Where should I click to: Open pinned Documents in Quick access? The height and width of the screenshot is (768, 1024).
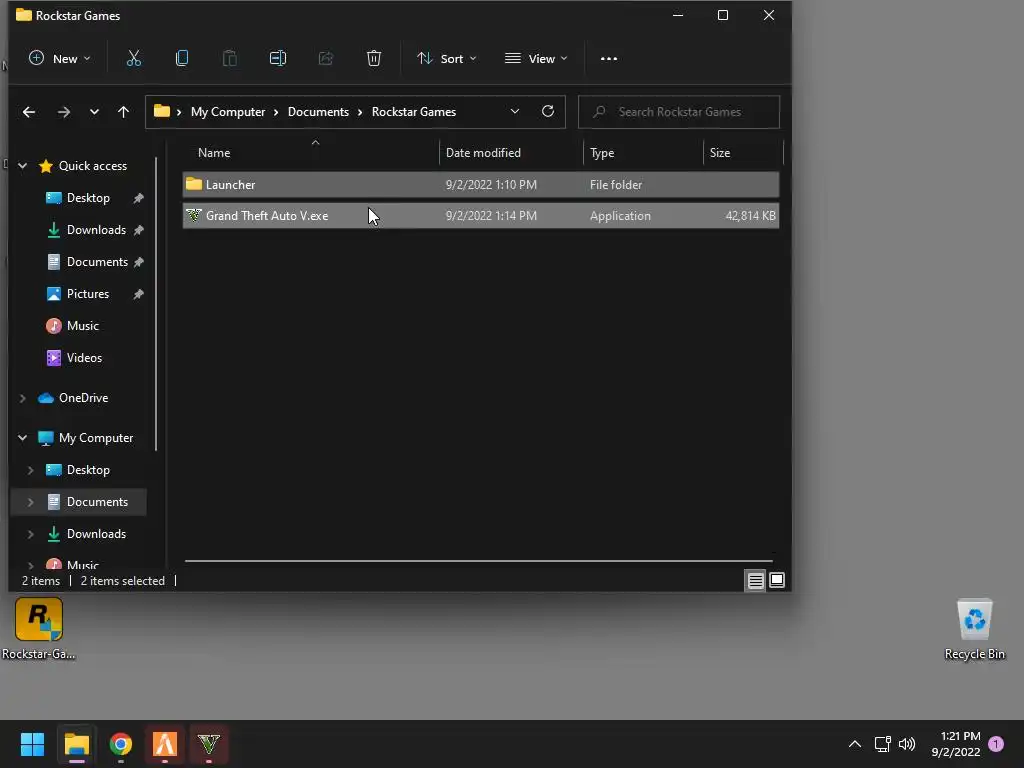coord(97,262)
